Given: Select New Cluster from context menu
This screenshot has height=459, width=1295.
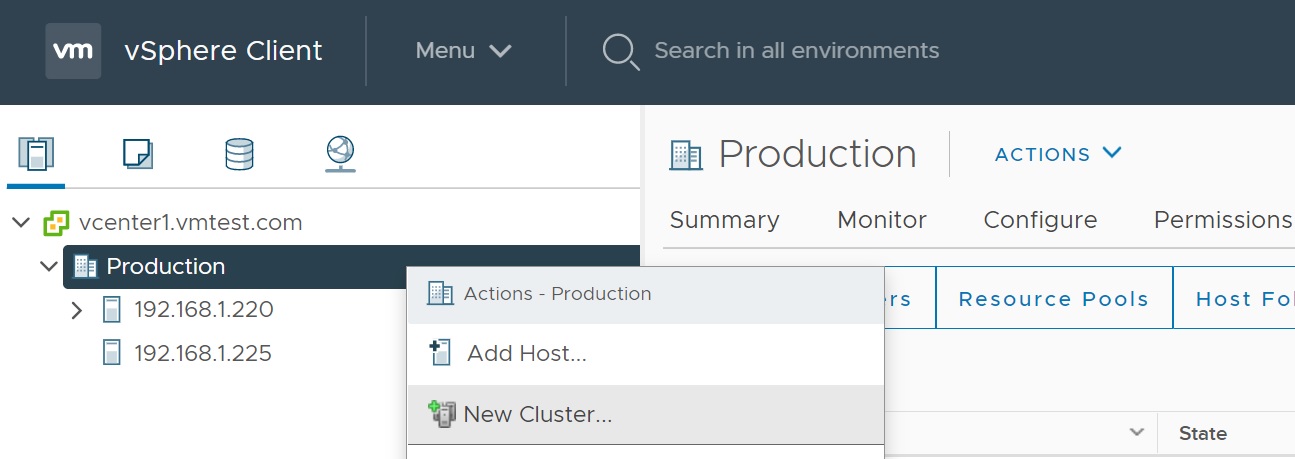Looking at the screenshot, I should [x=537, y=415].
